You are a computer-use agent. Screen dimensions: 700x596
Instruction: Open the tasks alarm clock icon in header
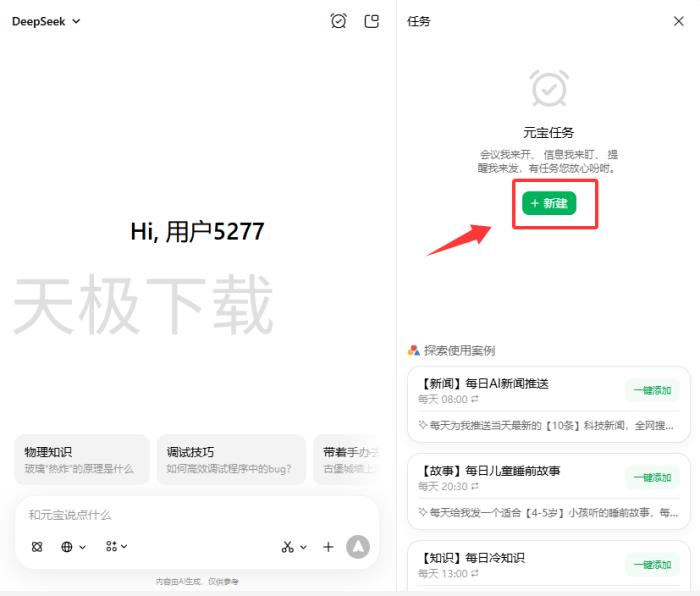click(x=338, y=21)
